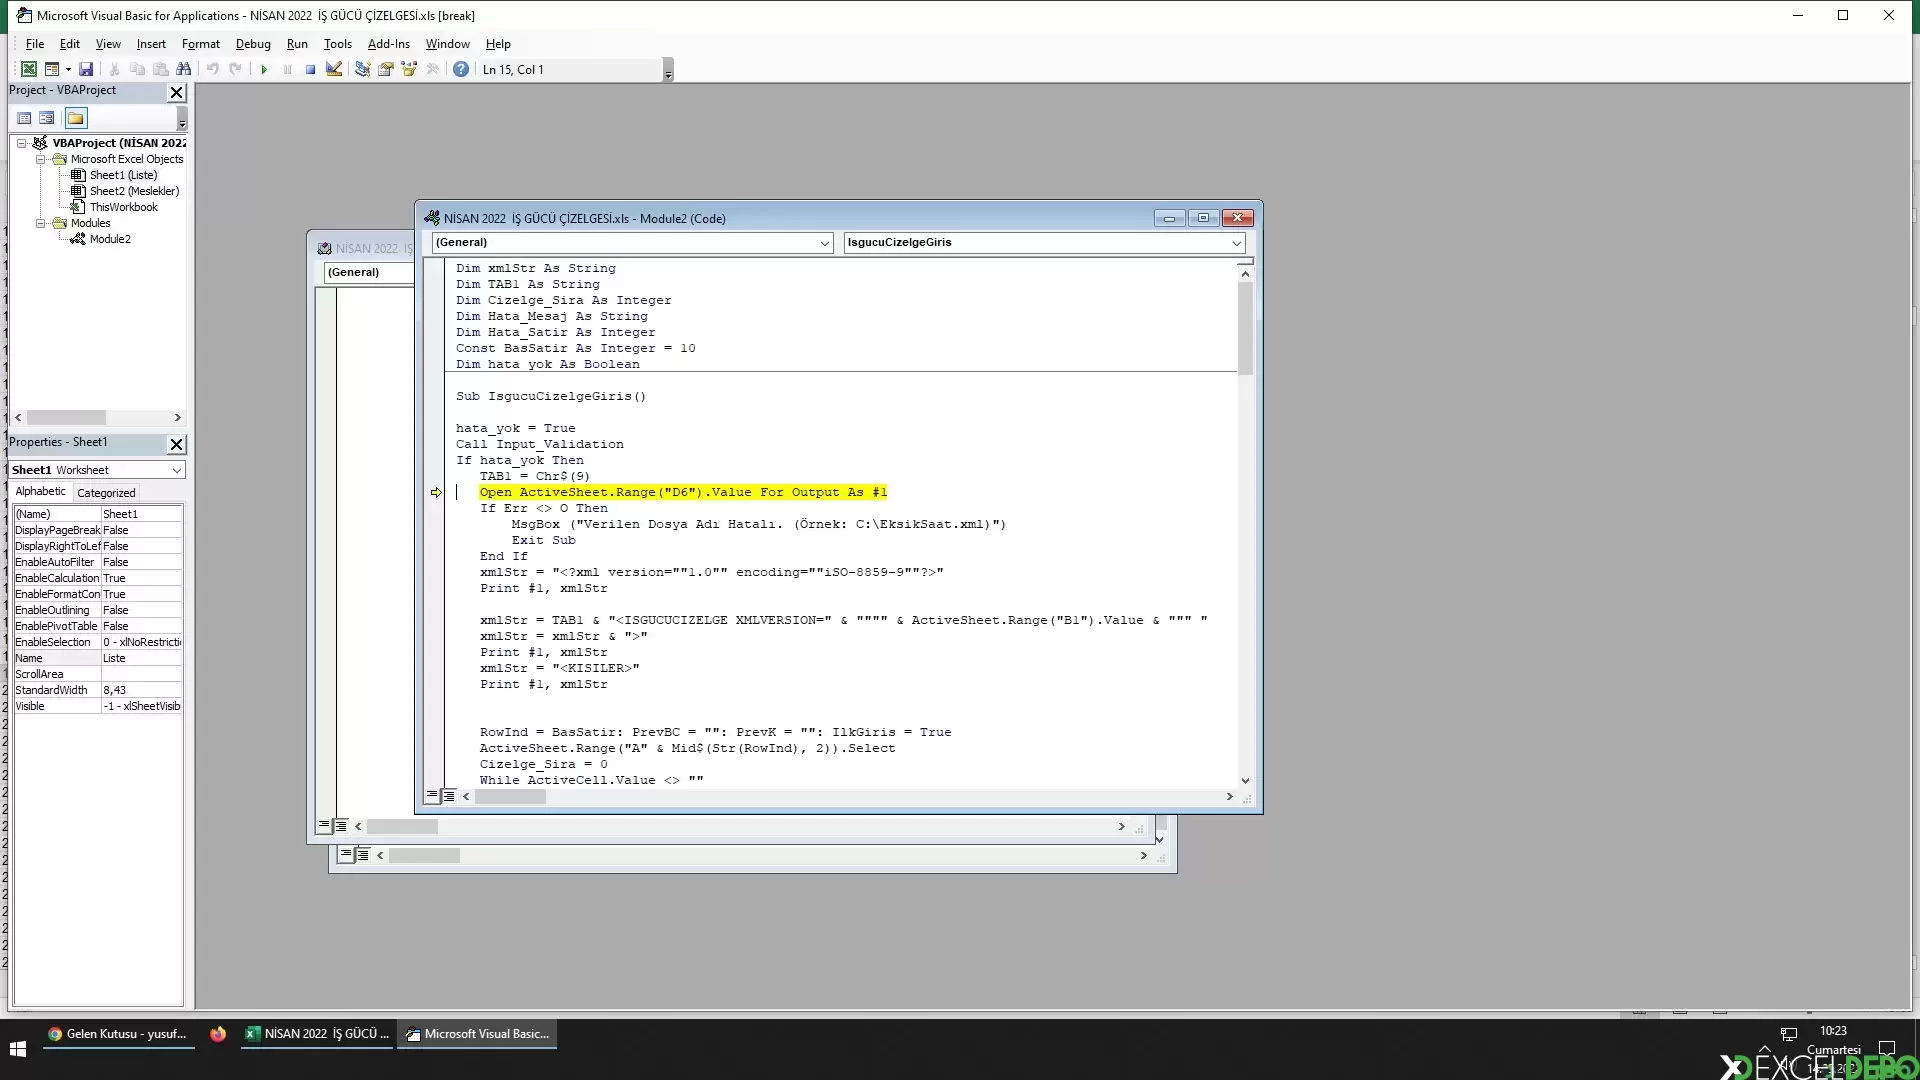Open Visual Basic Help icon
The height and width of the screenshot is (1080, 1920).
pos(460,69)
